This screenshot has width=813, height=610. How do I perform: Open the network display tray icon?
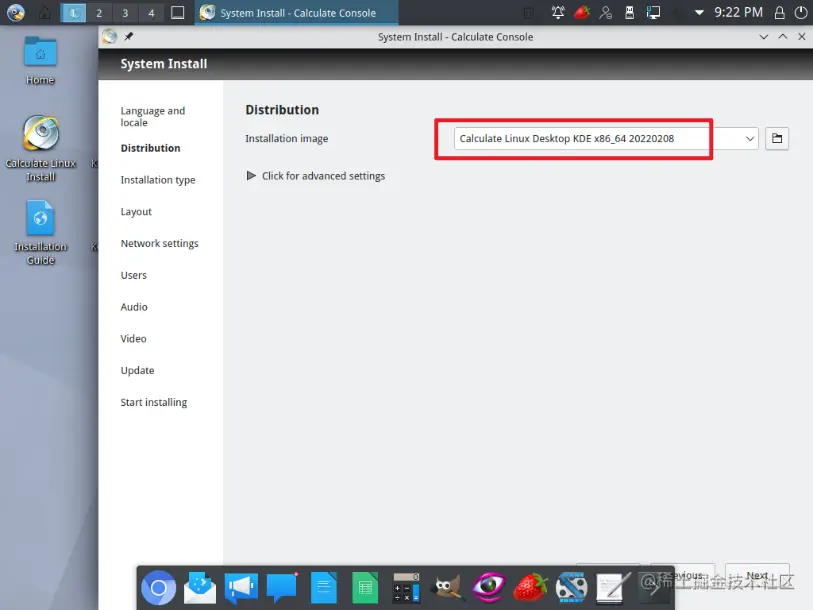pyautogui.click(x=653, y=12)
